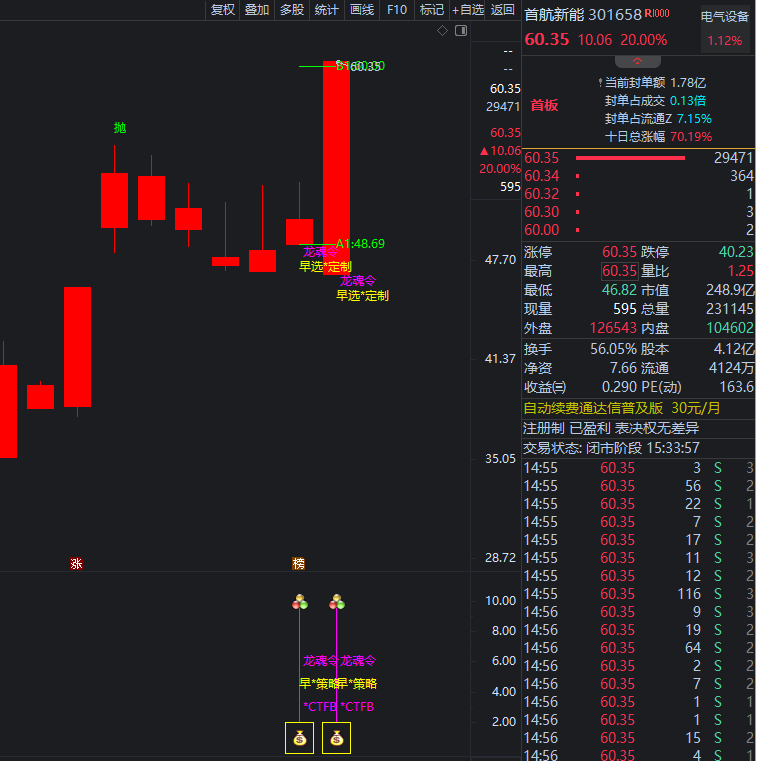Click the diamond icon above the chart
The height and width of the screenshot is (761, 757).
[443, 31]
